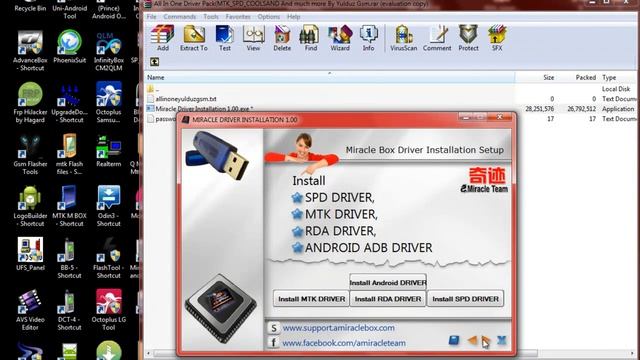Open the DCT-4 Shortcut desktop icon

click(69, 310)
